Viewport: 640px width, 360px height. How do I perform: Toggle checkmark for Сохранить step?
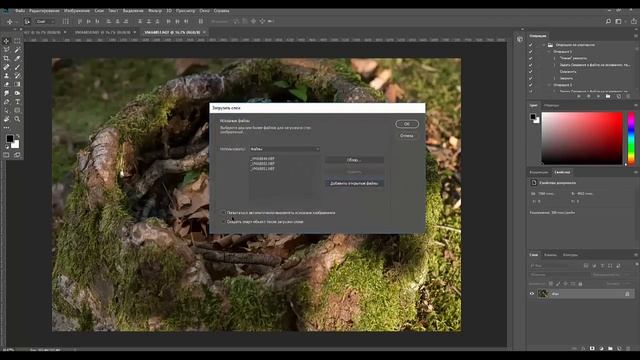click(x=531, y=71)
